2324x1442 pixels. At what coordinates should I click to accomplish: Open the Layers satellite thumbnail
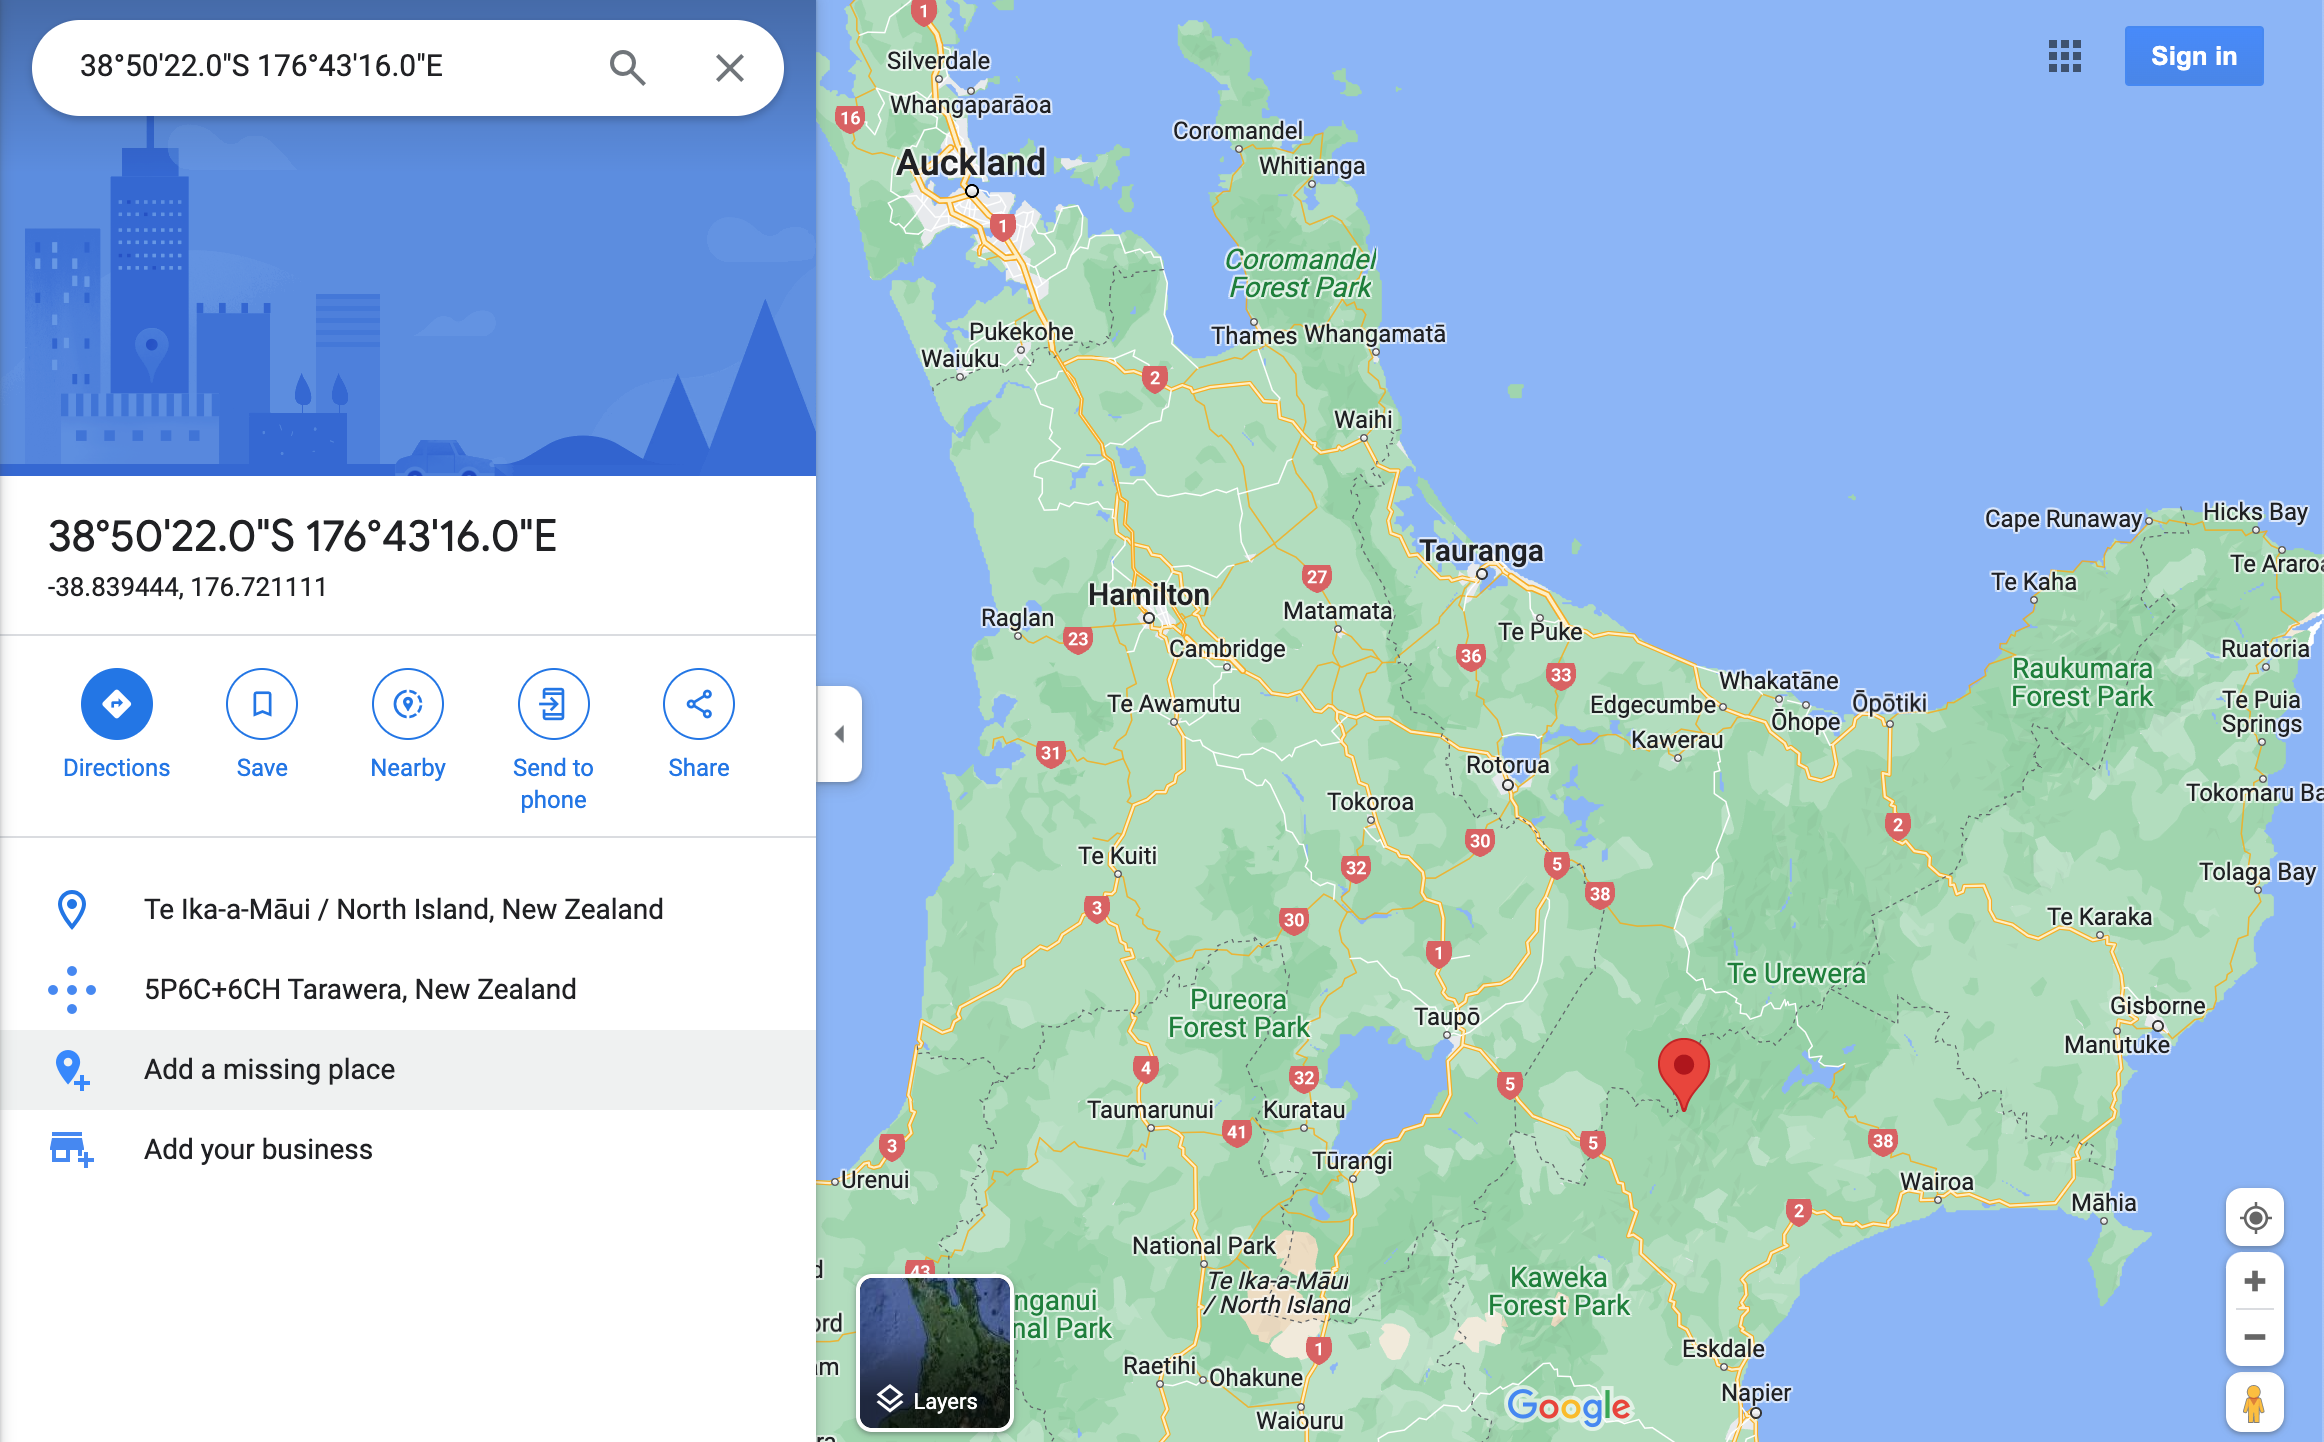tap(935, 1352)
